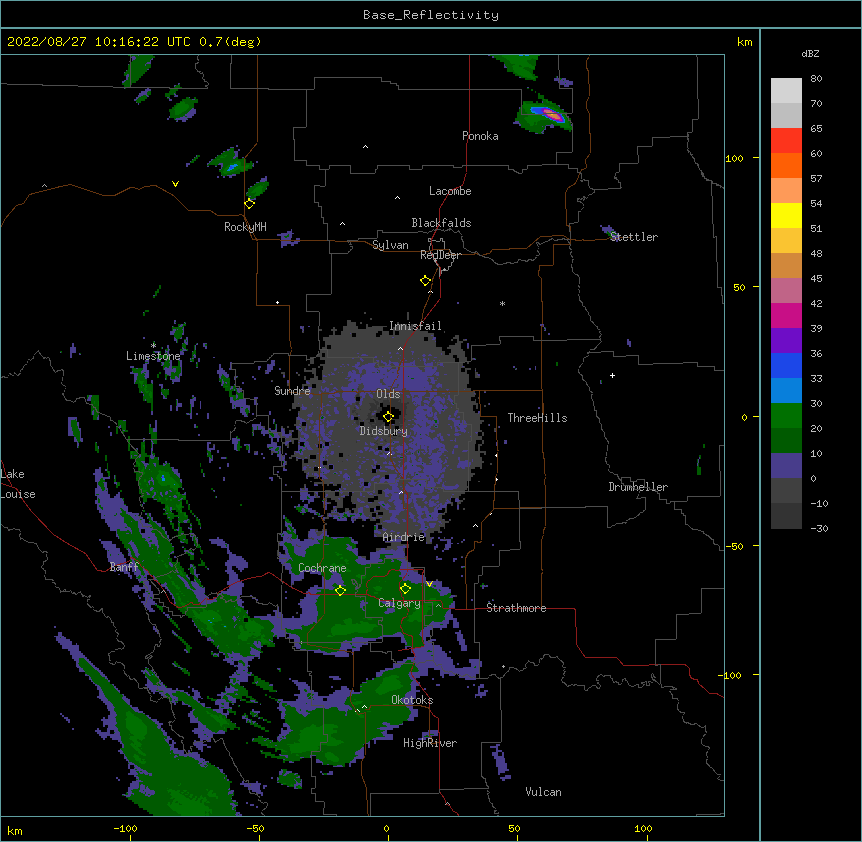Viewport: 862px width, 842px height.
Task: Click the HighRiver city label
Action: 430,743
